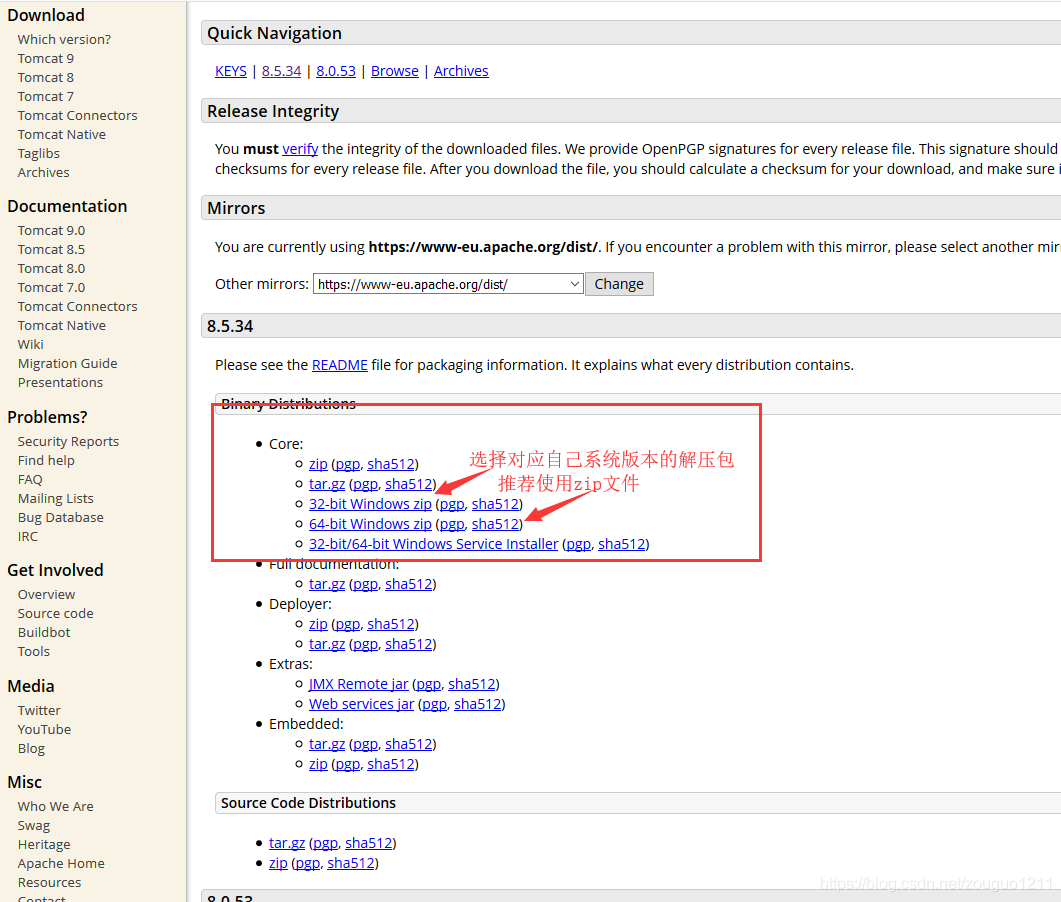1061x902 pixels.
Task: Jump to 8.0.53 in Quick Navigation
Action: pos(336,71)
